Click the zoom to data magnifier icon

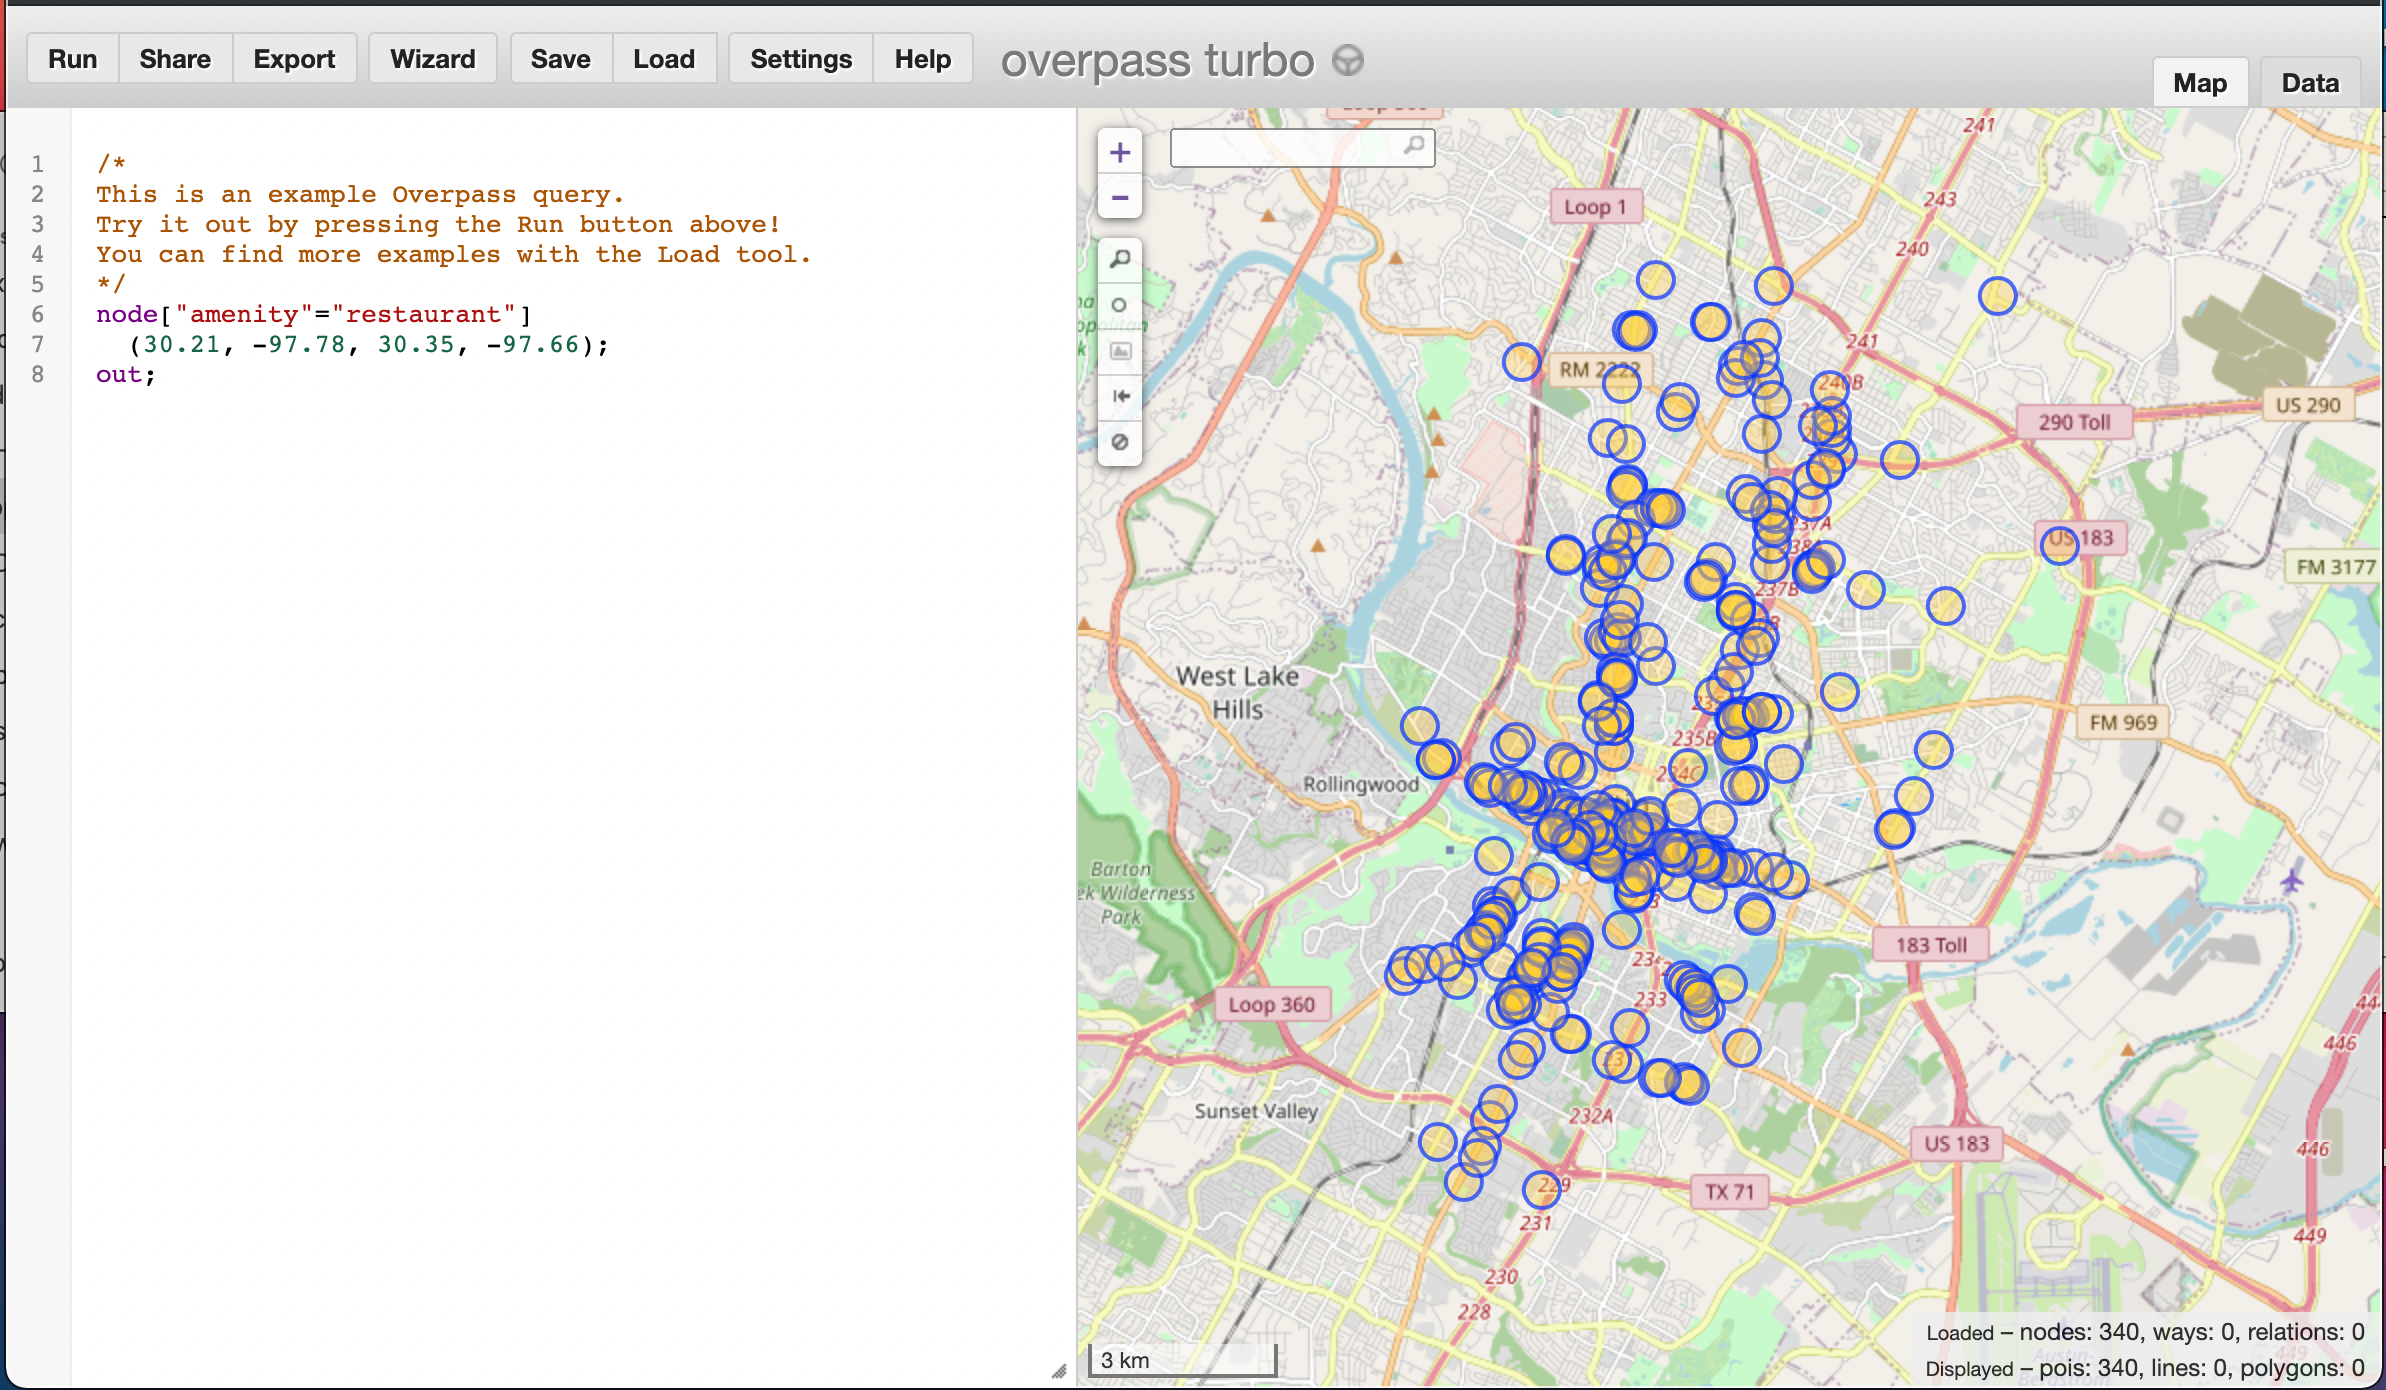coord(1119,259)
